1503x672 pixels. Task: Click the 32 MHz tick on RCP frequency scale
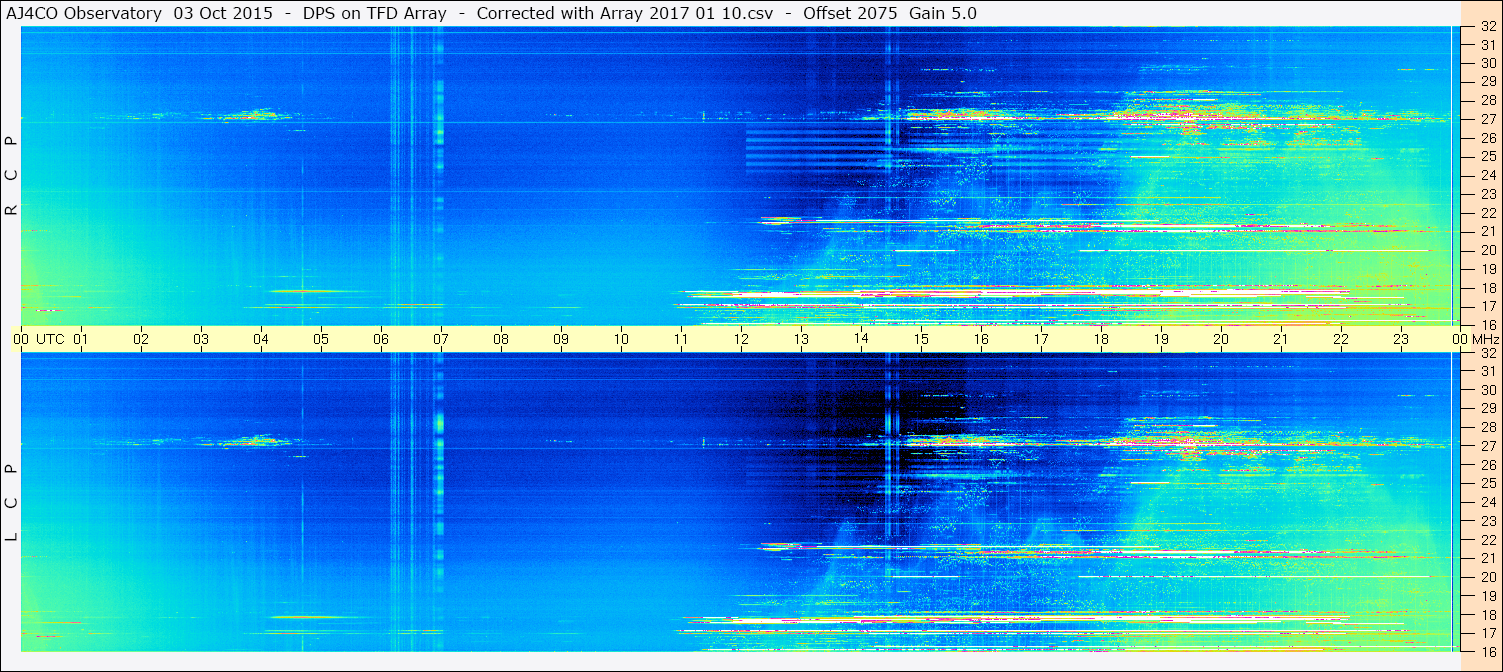[x=1487, y=27]
